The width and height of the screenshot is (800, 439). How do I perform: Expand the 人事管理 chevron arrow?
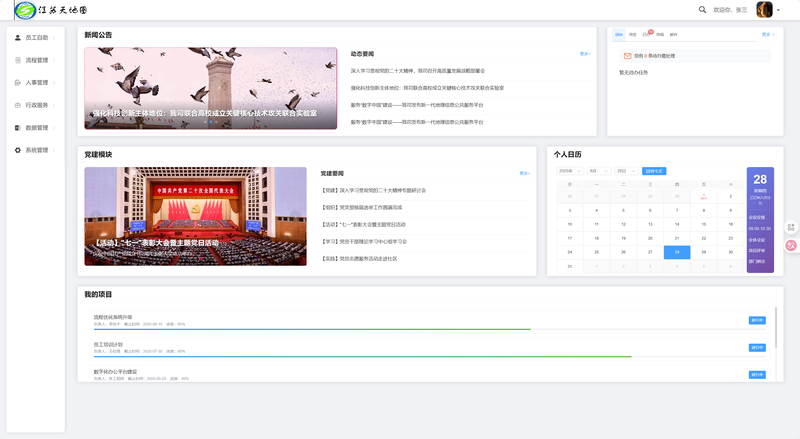(54, 83)
